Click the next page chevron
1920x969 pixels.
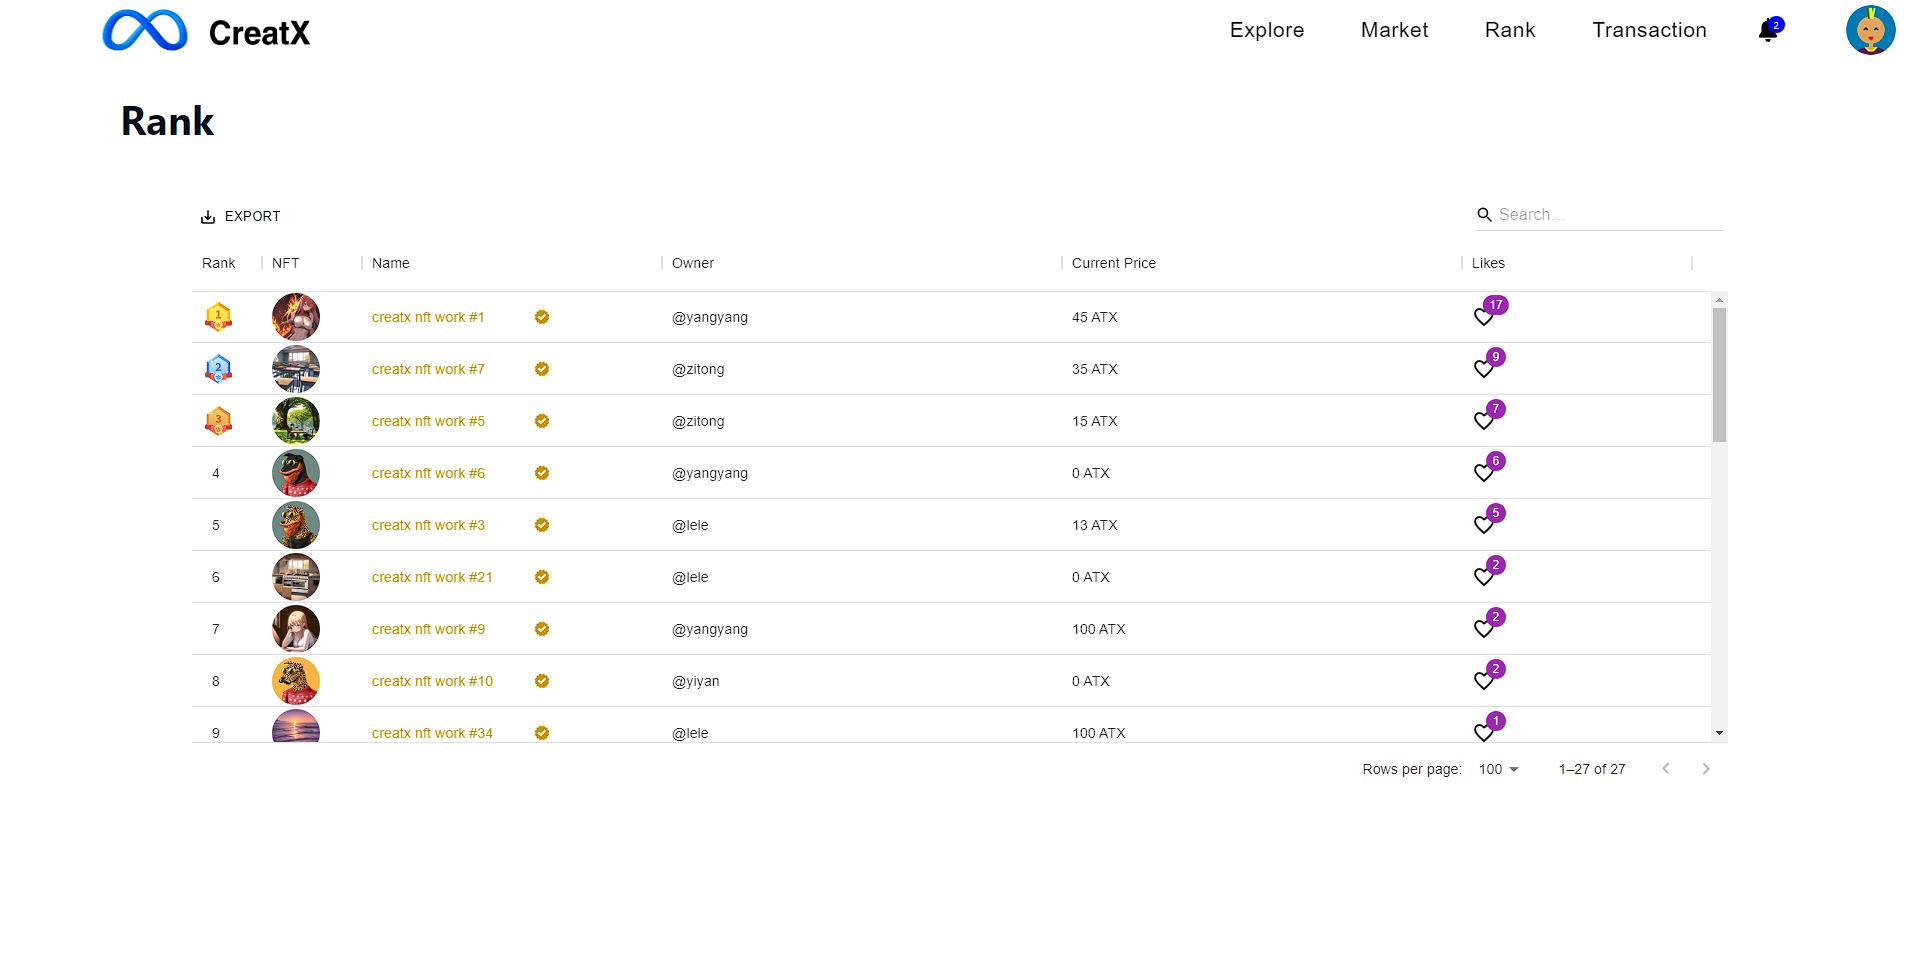click(x=1706, y=769)
